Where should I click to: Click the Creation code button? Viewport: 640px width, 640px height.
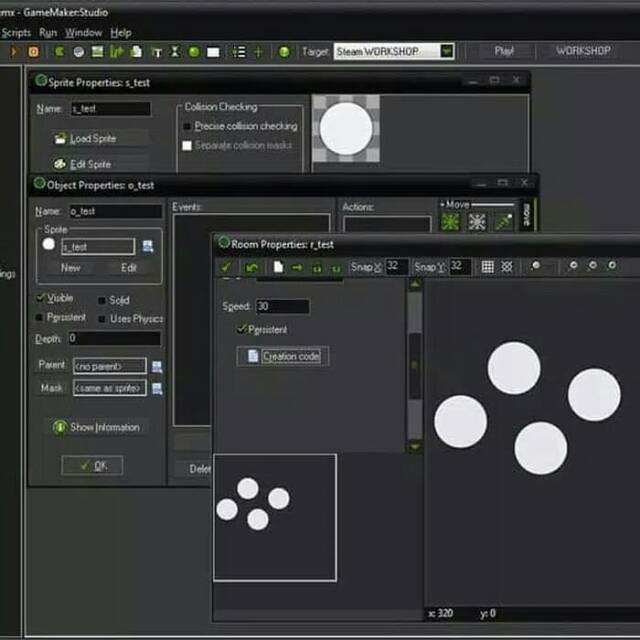283,356
